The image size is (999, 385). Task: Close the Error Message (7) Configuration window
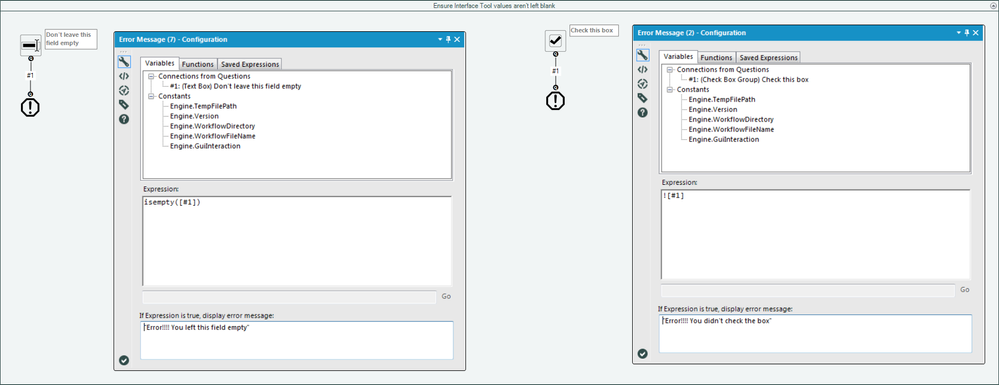(457, 40)
